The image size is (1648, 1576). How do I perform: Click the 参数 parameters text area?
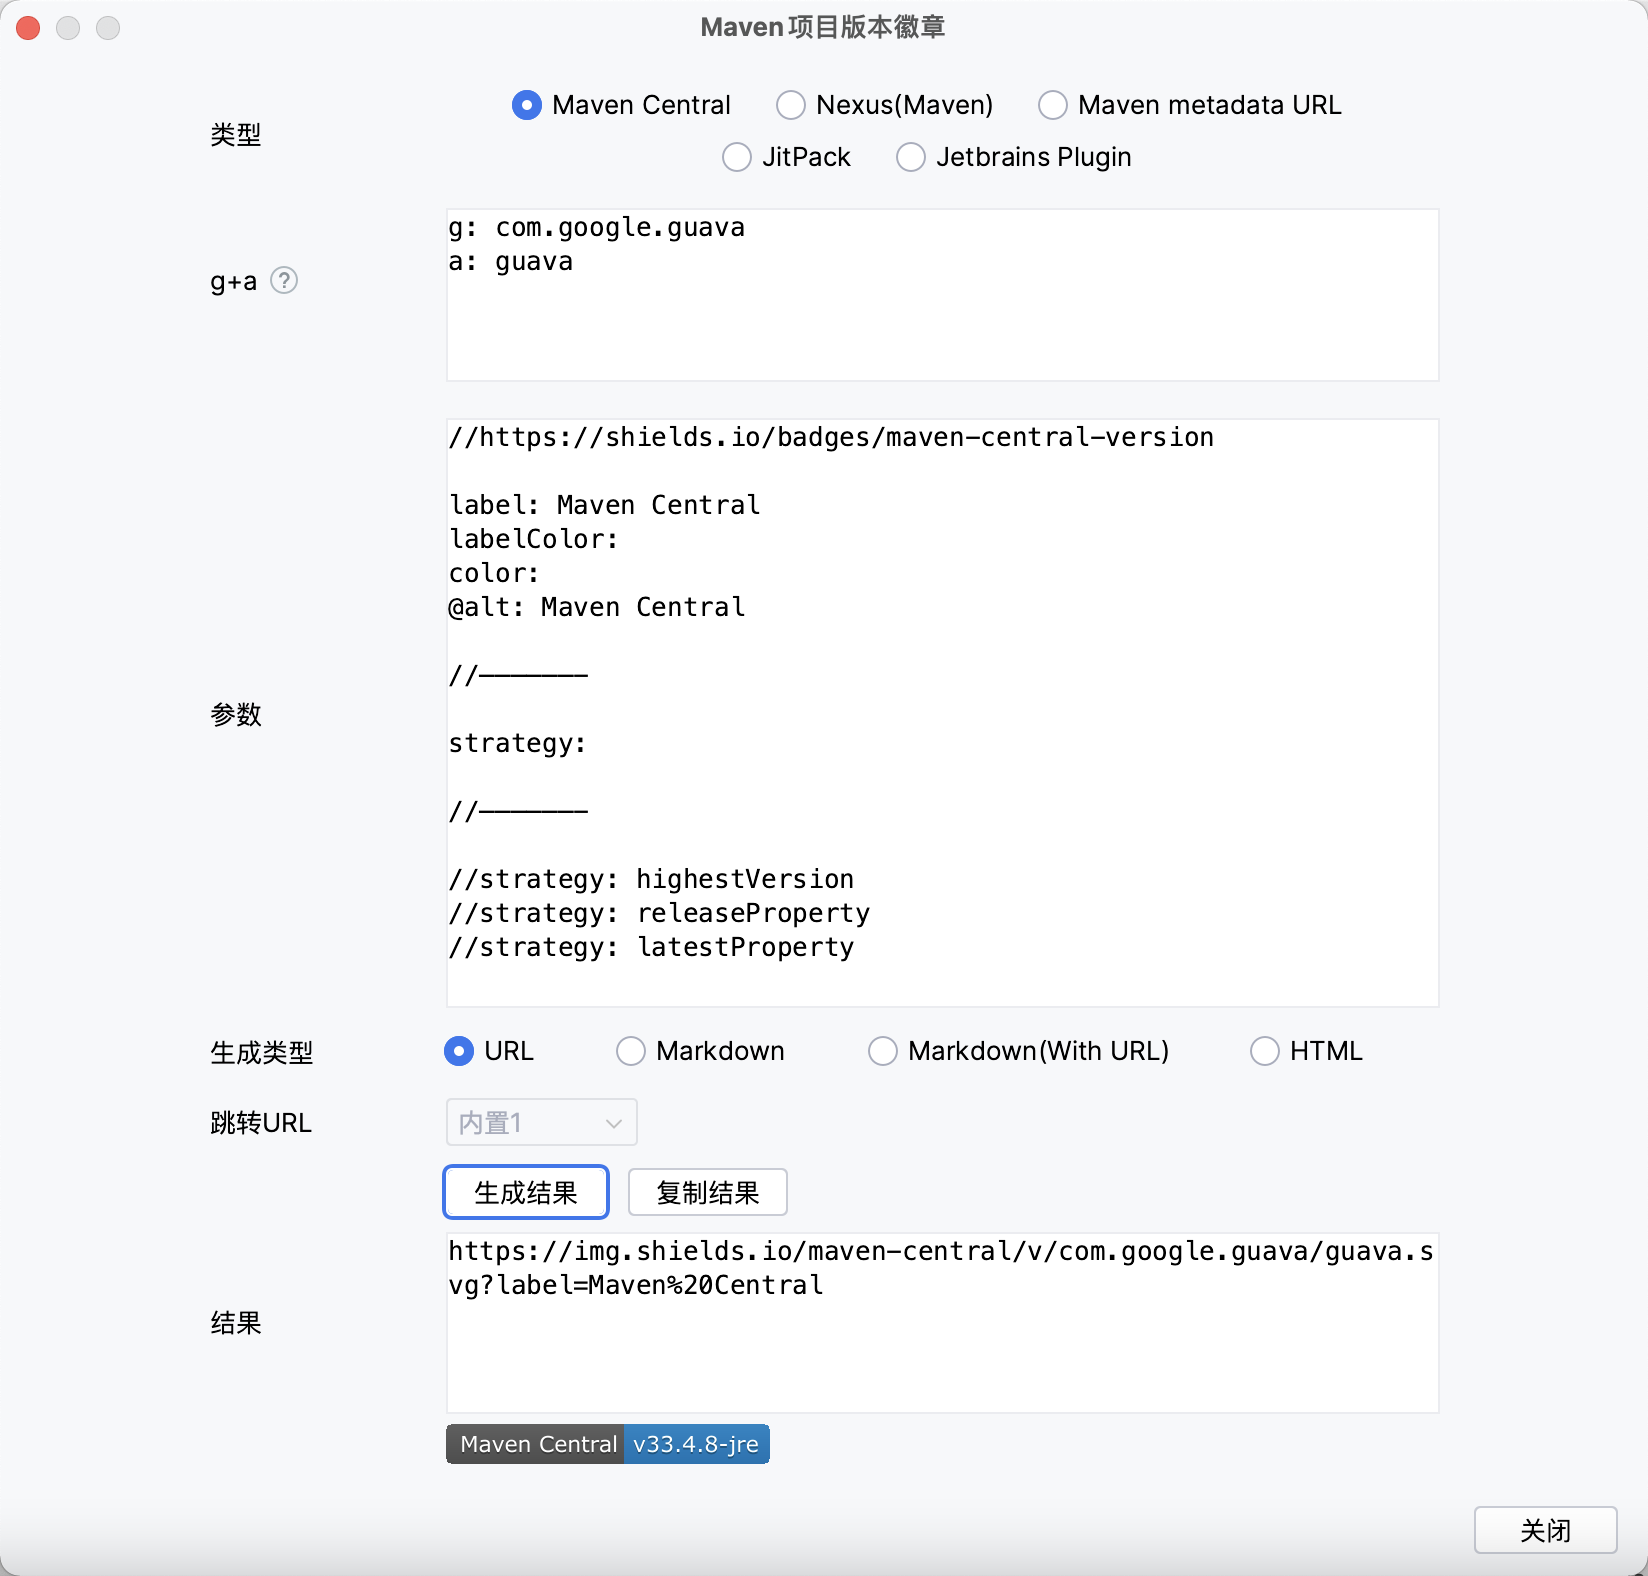pyautogui.click(x=940, y=710)
